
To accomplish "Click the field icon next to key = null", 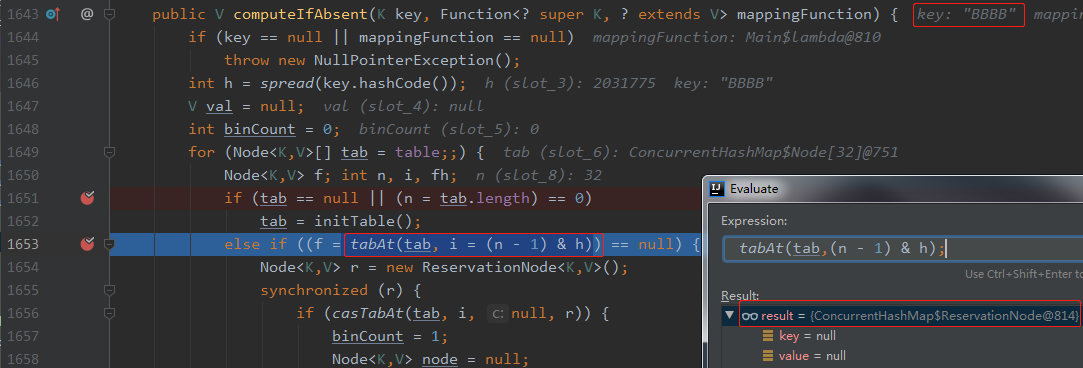I will [x=767, y=336].
